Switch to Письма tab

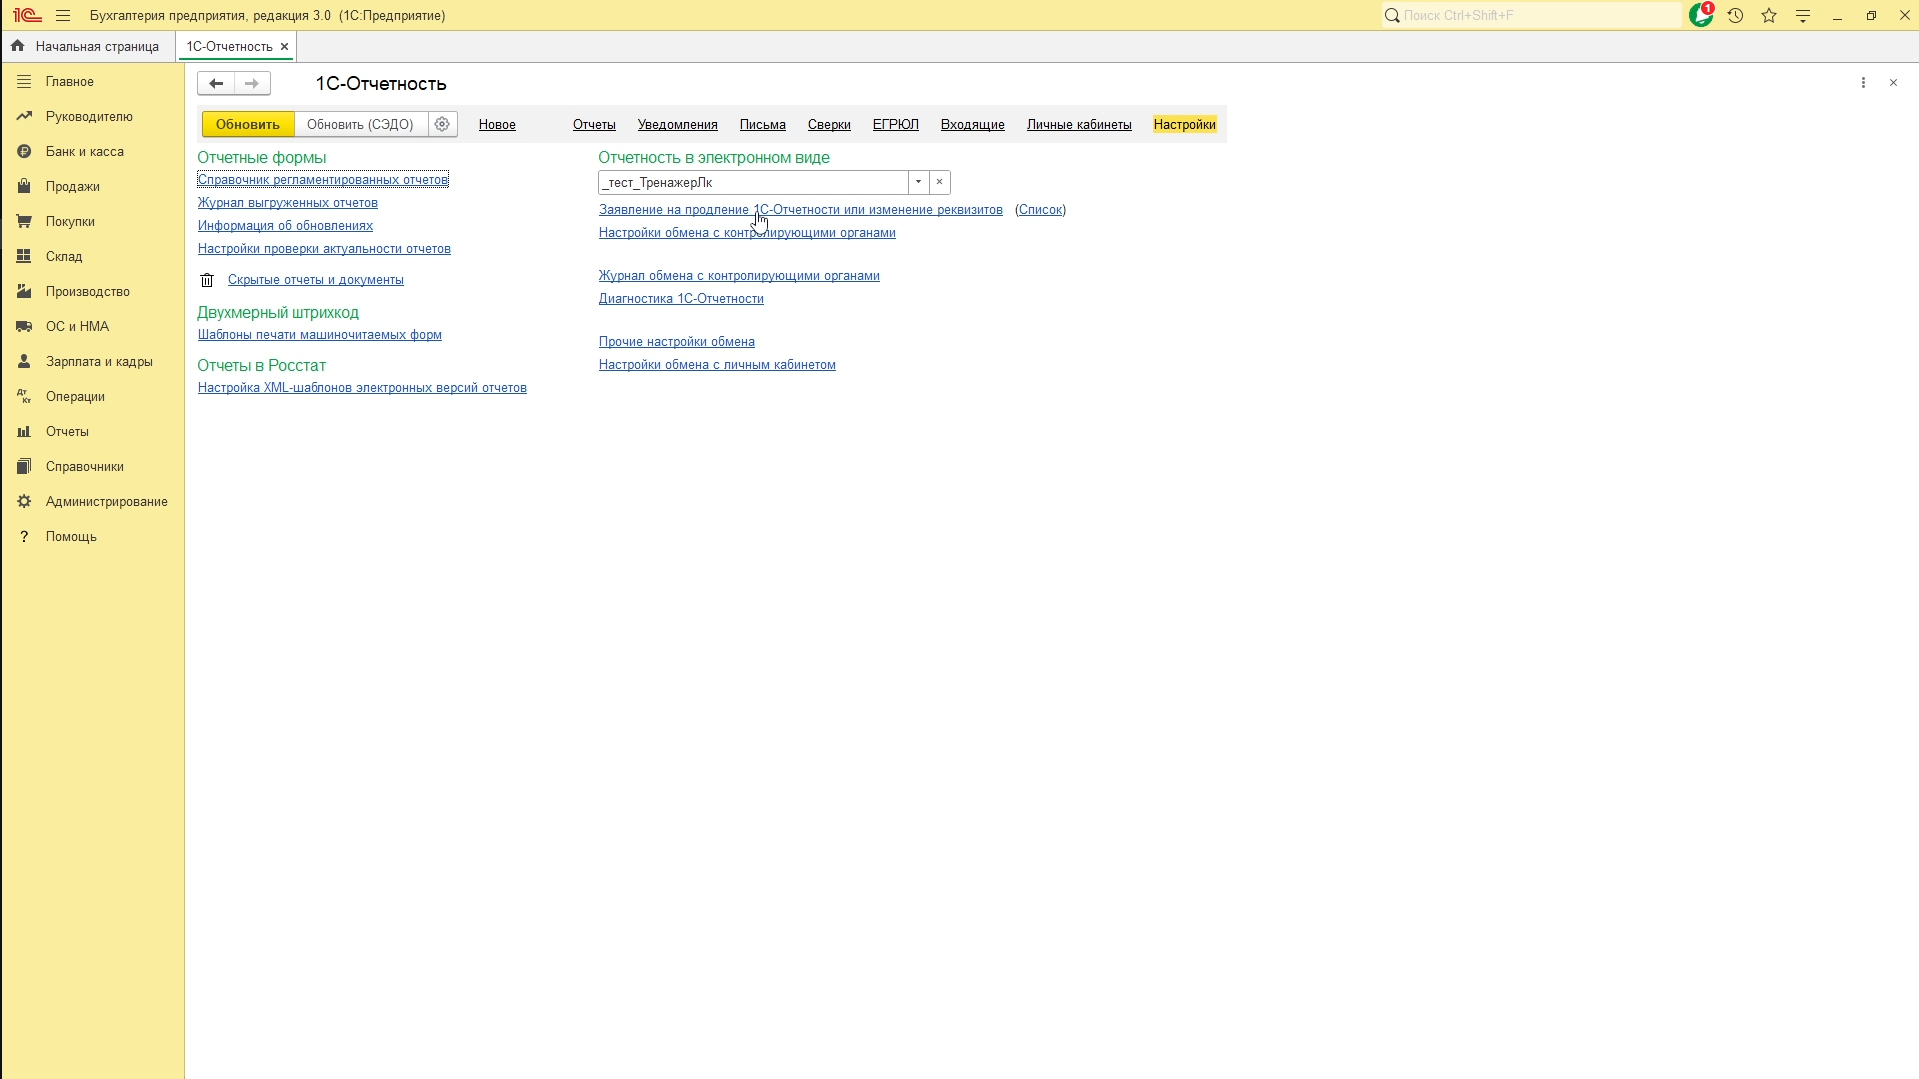[763, 125]
